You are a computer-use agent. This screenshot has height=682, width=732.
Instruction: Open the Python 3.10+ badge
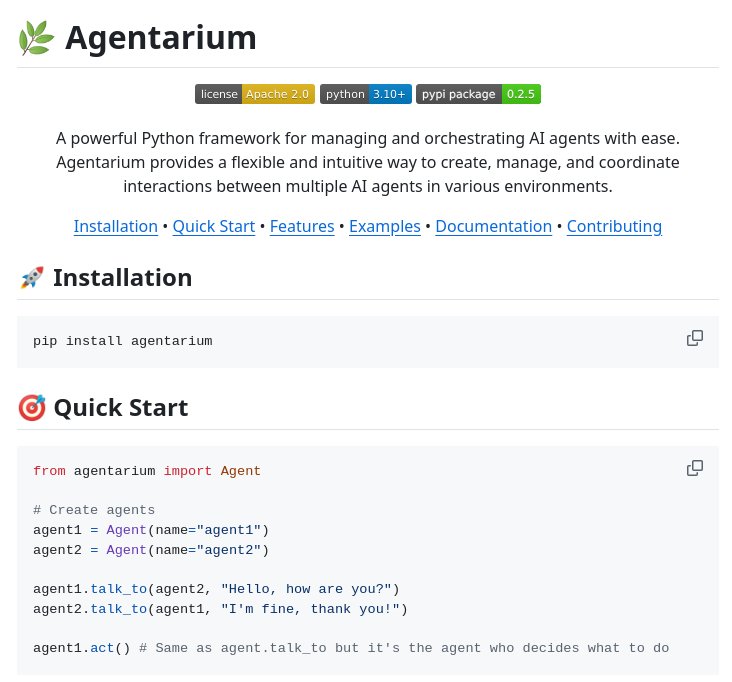(365, 94)
